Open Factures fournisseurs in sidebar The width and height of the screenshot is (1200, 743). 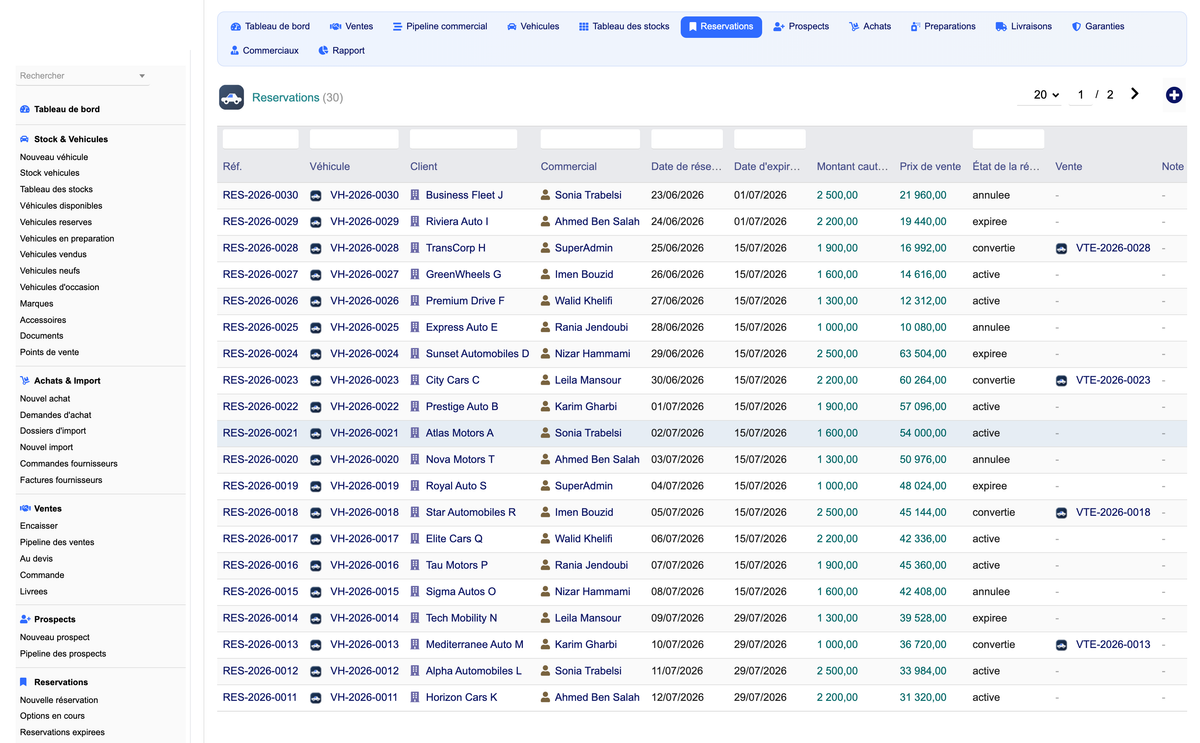[x=61, y=480]
